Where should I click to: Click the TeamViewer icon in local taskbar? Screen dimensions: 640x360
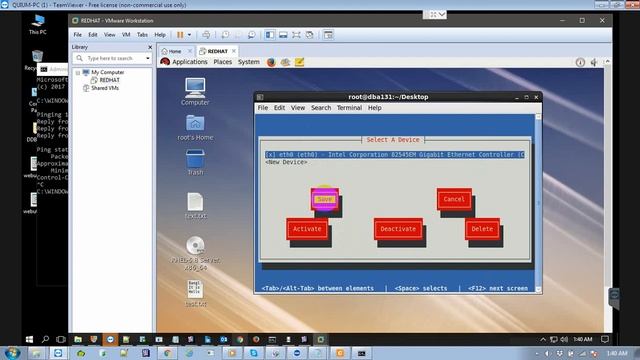coord(58,353)
